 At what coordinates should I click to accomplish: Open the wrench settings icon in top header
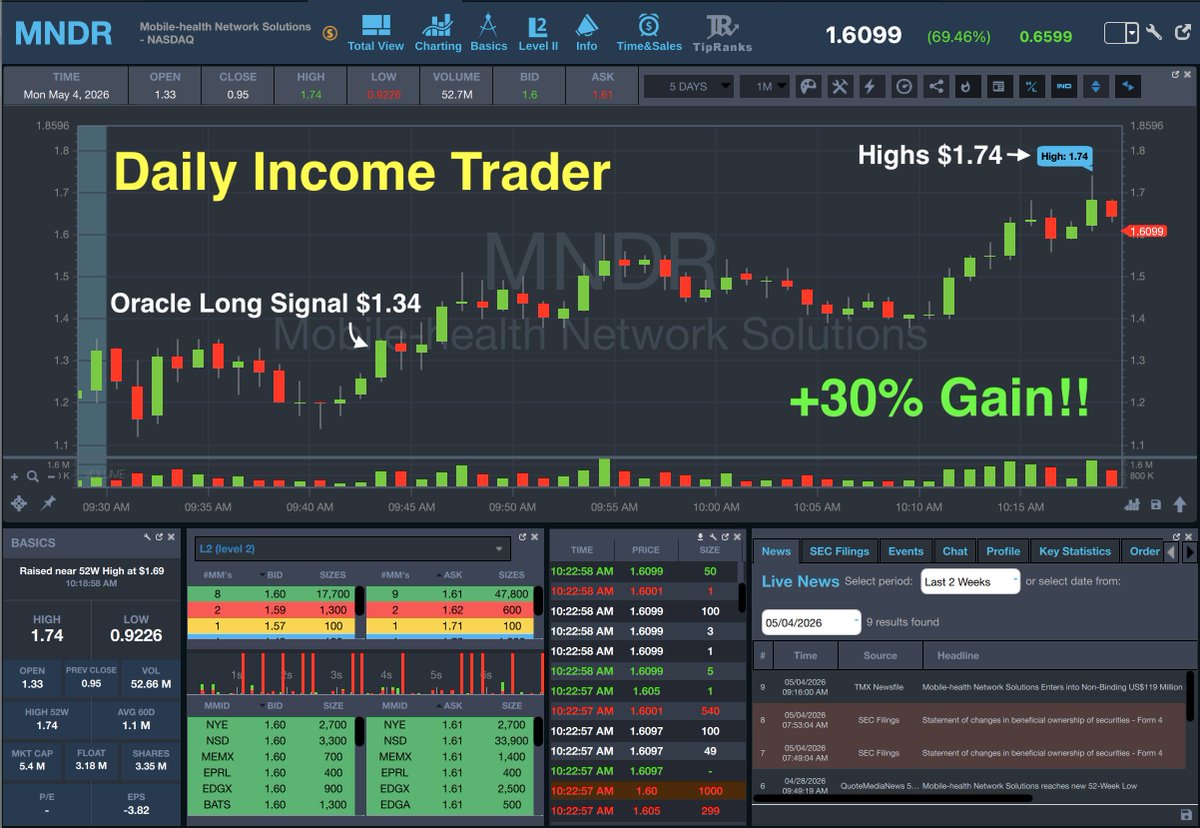coord(1154,33)
